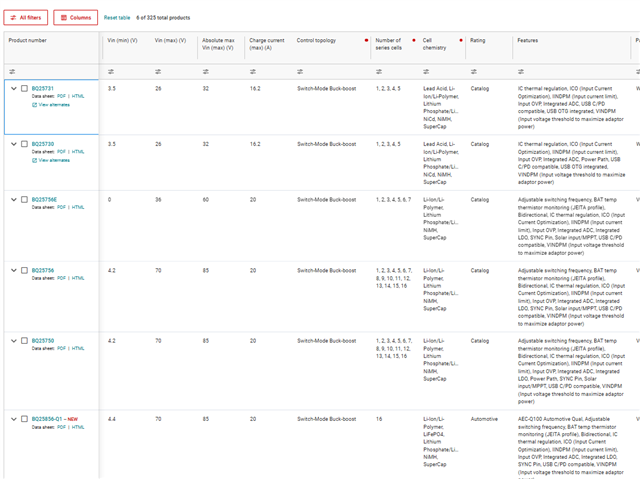Sort by Product number column header
This screenshot has width=640, height=479.
tap(27, 40)
